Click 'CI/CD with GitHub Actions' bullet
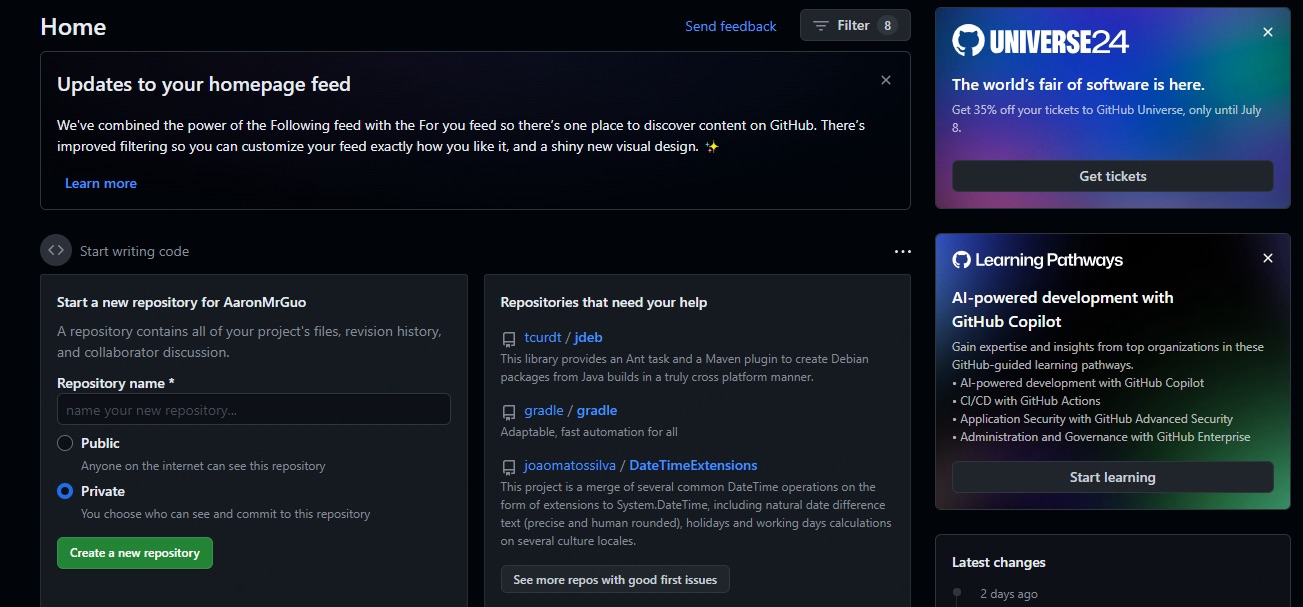Image resolution: width=1303 pixels, height=607 pixels. (1028, 401)
